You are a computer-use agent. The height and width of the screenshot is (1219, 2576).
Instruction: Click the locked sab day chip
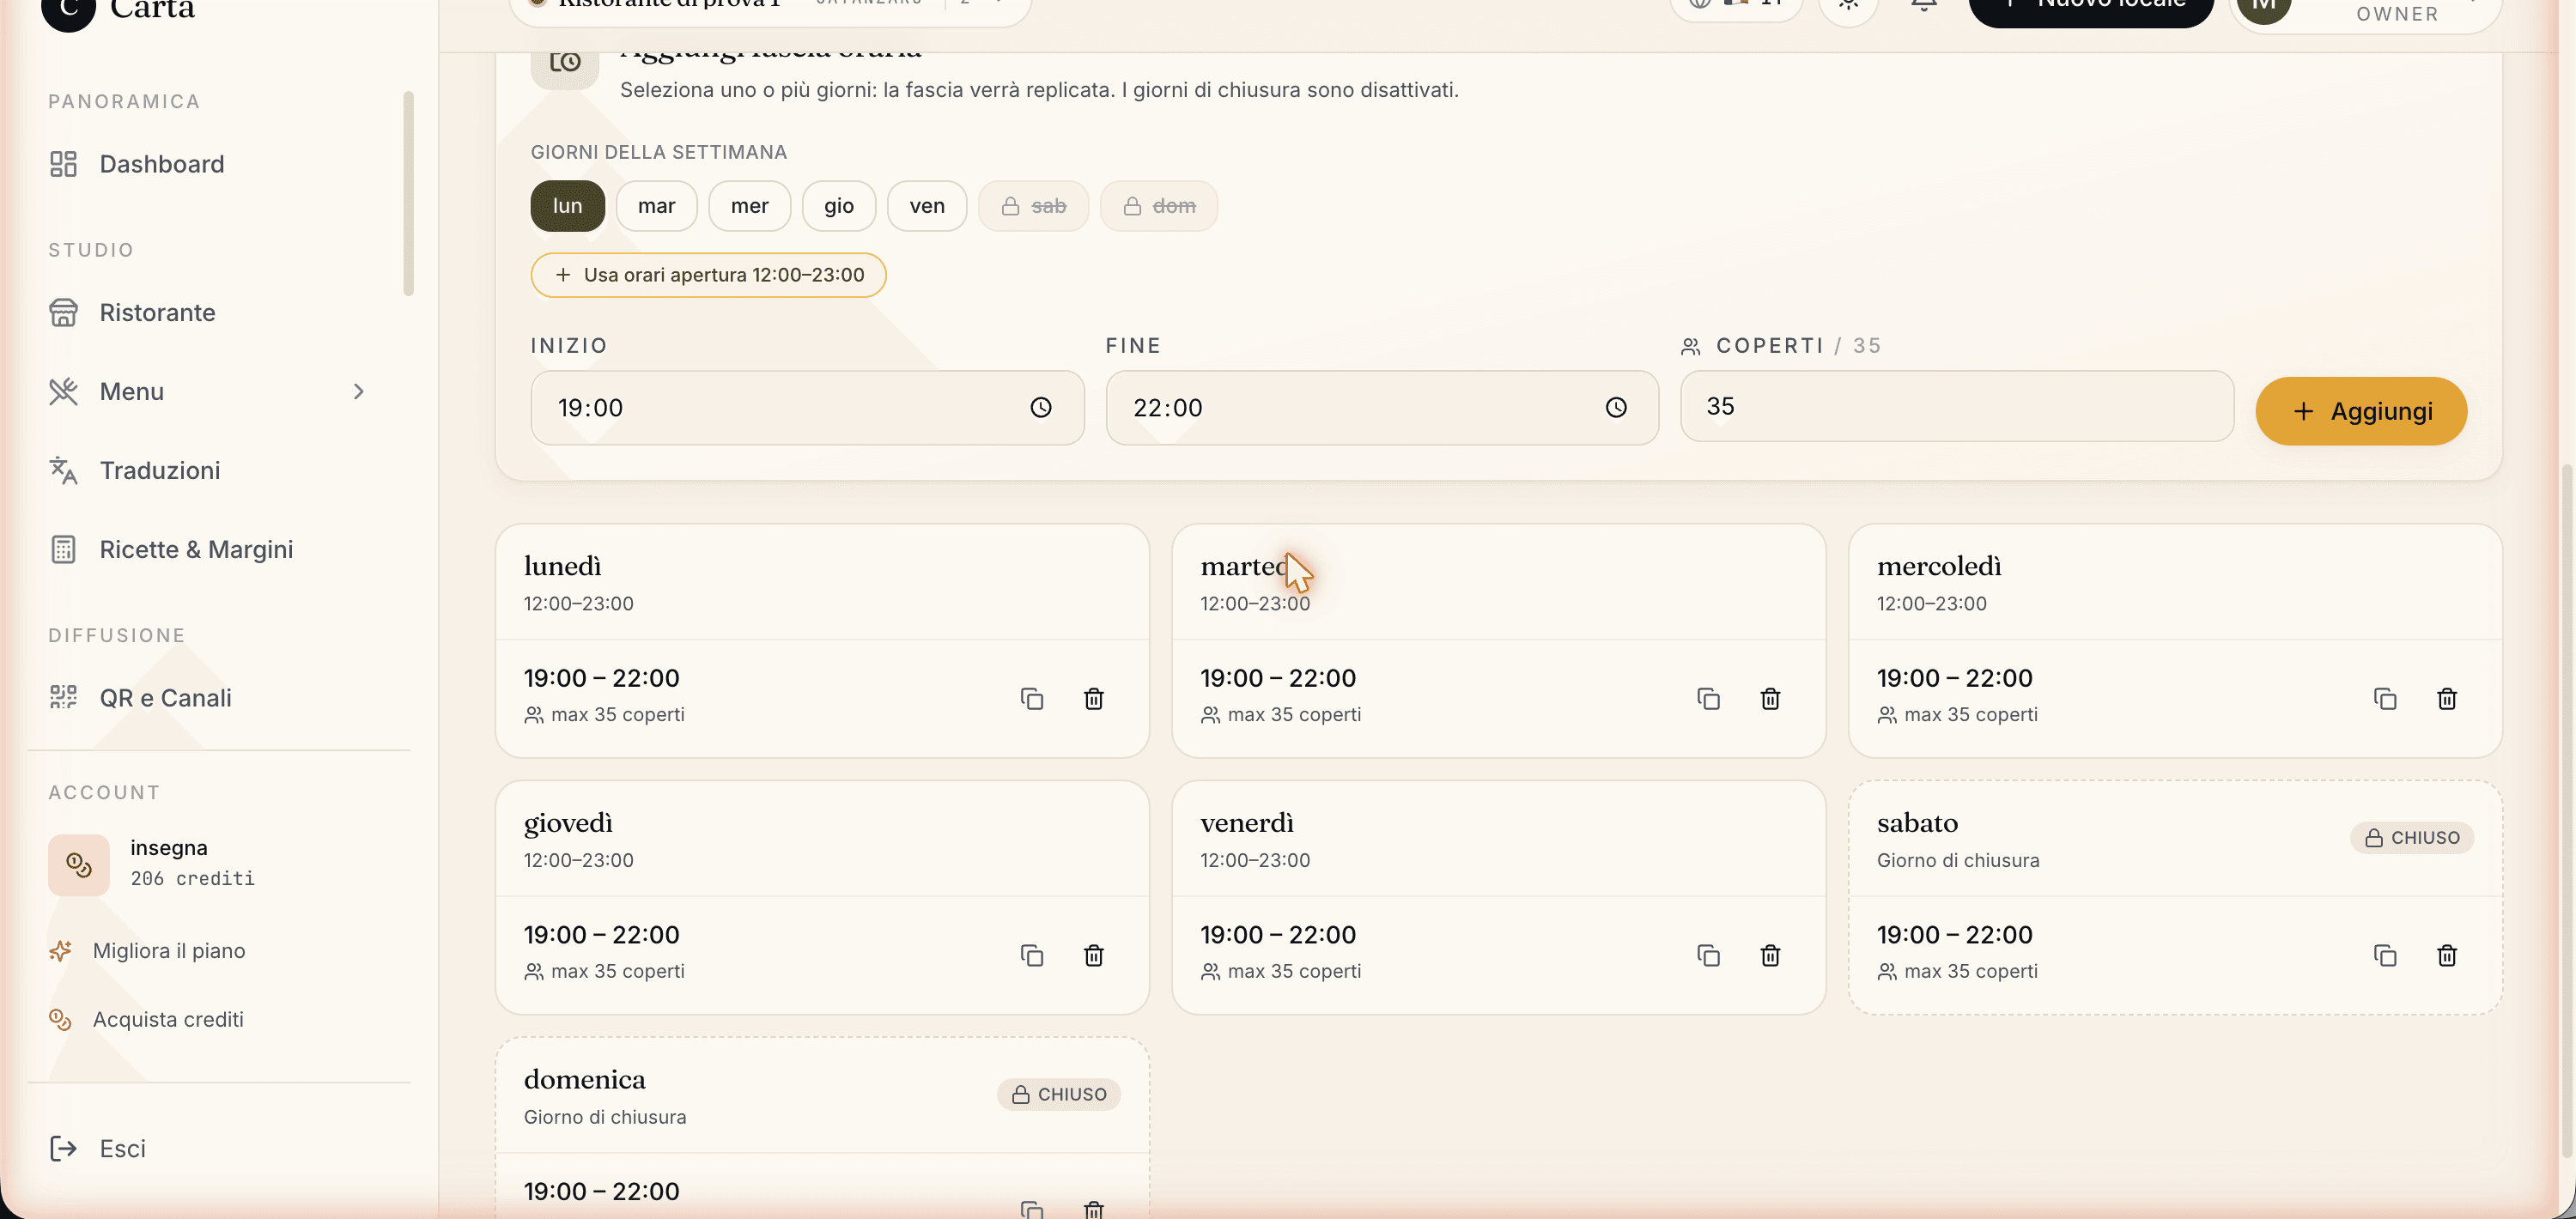(1033, 206)
